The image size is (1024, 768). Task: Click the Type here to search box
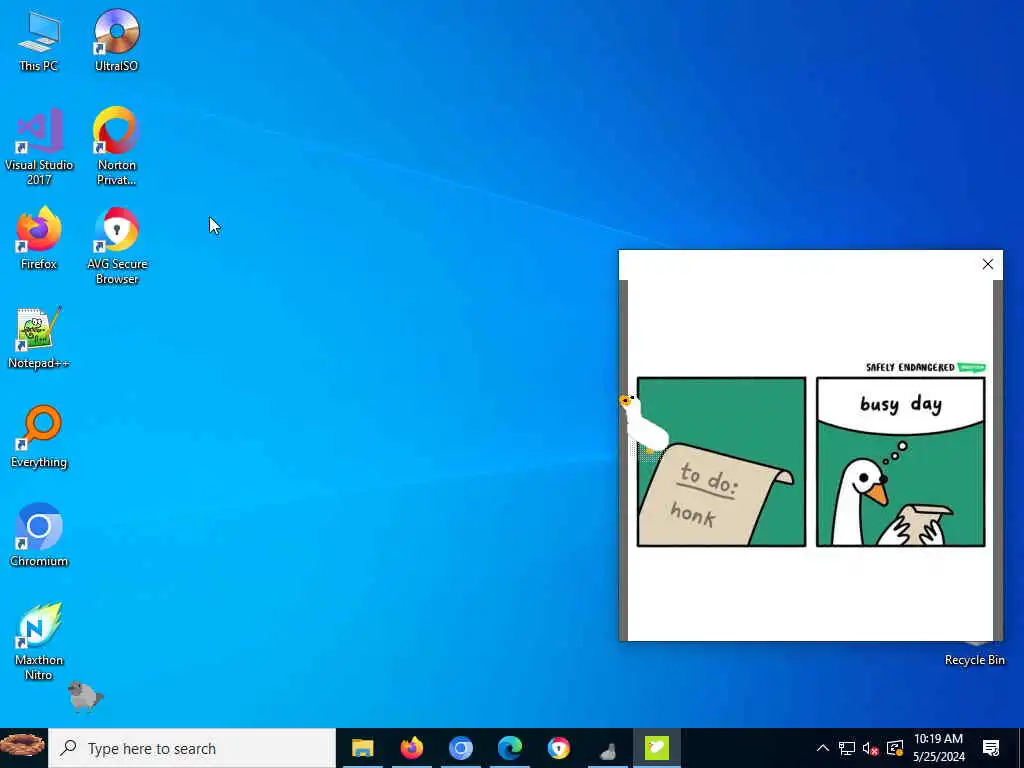click(192, 748)
